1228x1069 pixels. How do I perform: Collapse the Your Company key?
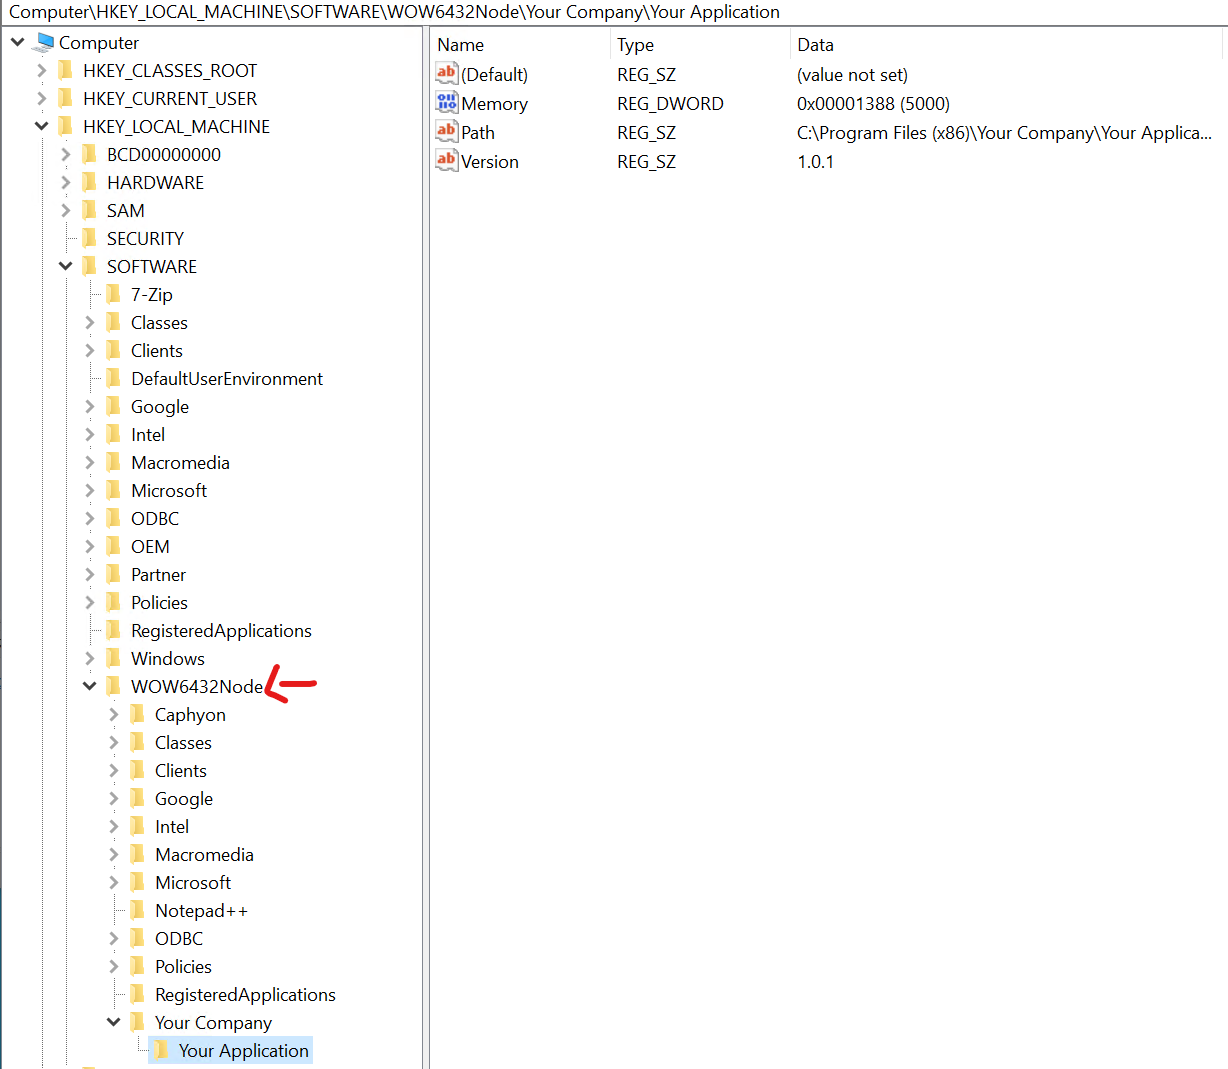click(113, 1023)
